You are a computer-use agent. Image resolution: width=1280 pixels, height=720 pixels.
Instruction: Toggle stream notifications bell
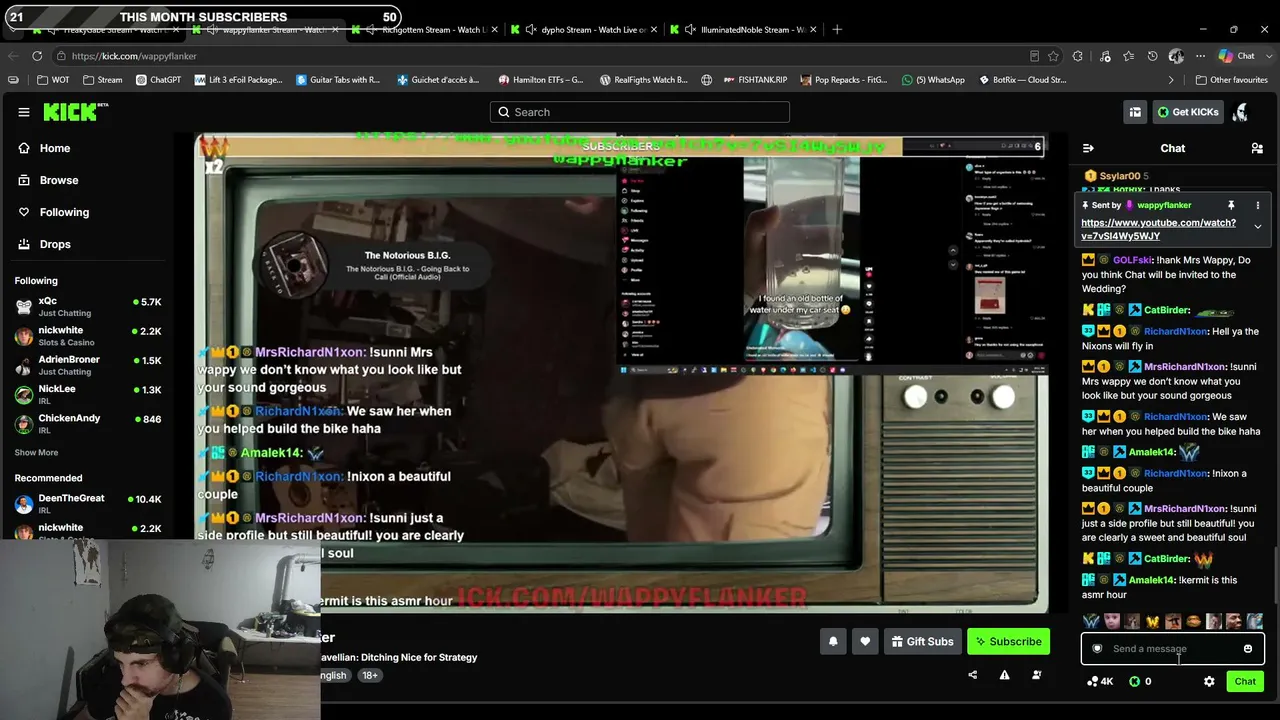(833, 642)
